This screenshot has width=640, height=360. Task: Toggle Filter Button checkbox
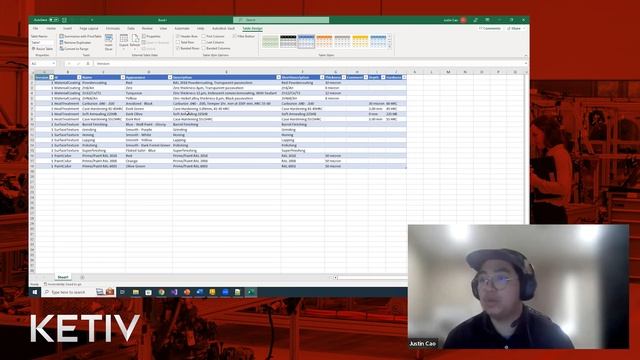pos(235,36)
